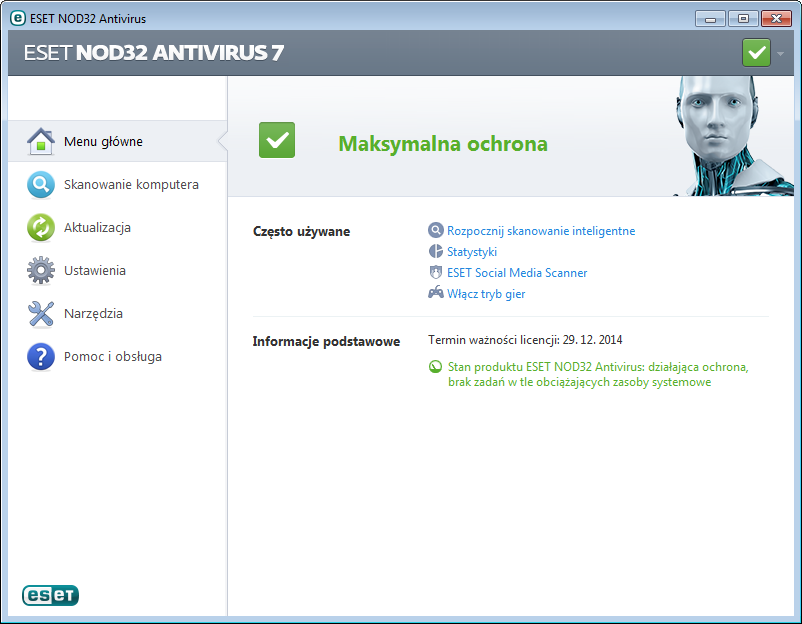The height and width of the screenshot is (624, 802).
Task: Click the gamepad icon beside Włącz tryb gier
Action: [x=436, y=293]
